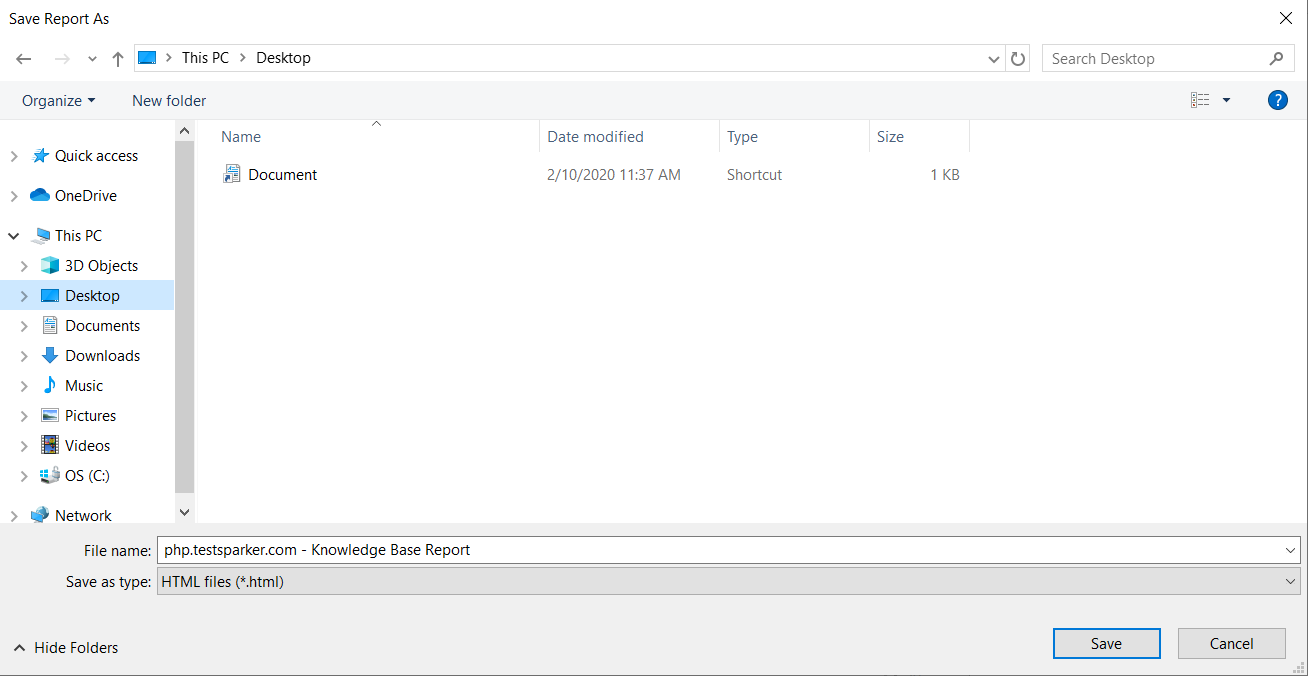Start the search with the magnifier icon
Image resolution: width=1308 pixels, height=676 pixels.
(x=1277, y=58)
